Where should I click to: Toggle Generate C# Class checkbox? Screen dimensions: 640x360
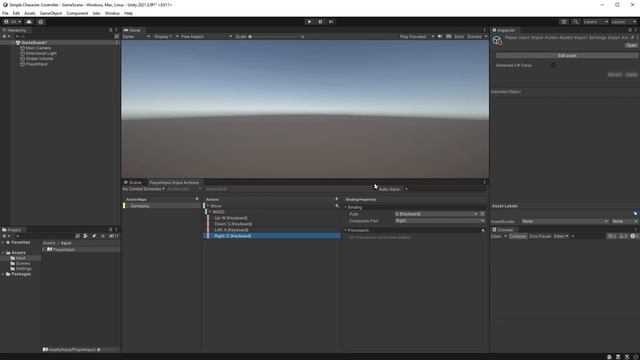[553, 65]
